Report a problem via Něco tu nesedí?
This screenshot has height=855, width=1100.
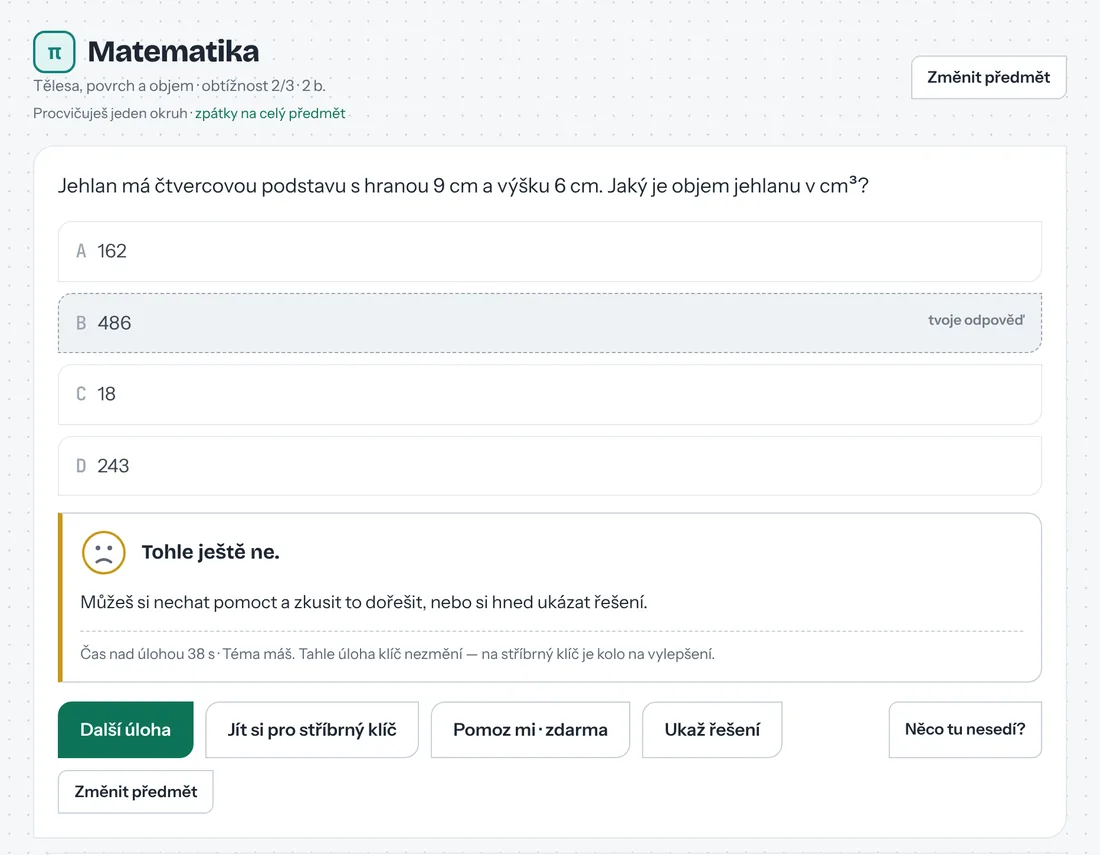965,729
